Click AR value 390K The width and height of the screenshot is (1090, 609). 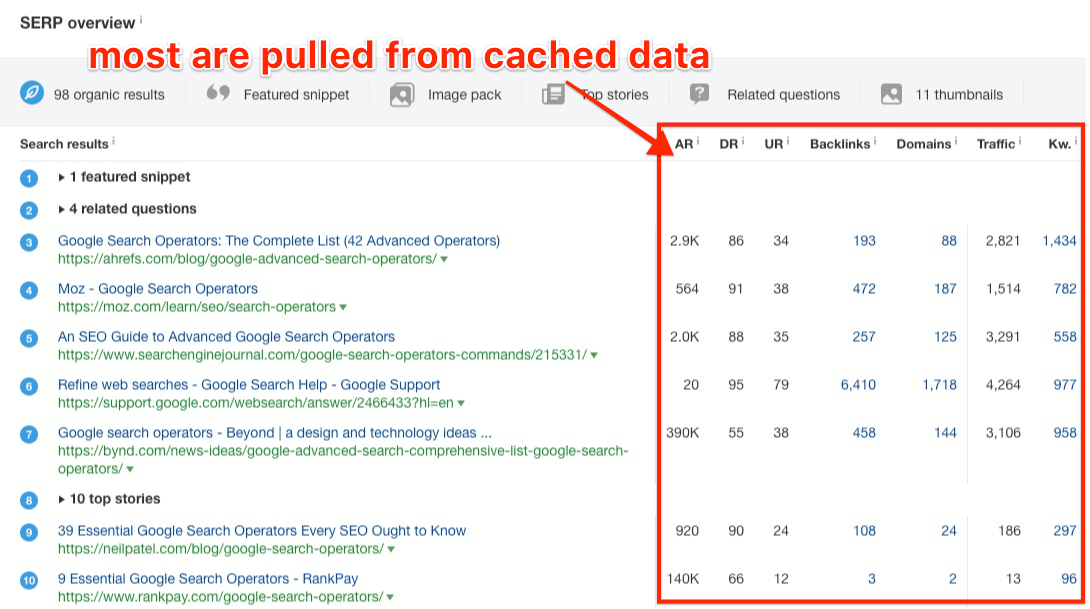click(683, 433)
